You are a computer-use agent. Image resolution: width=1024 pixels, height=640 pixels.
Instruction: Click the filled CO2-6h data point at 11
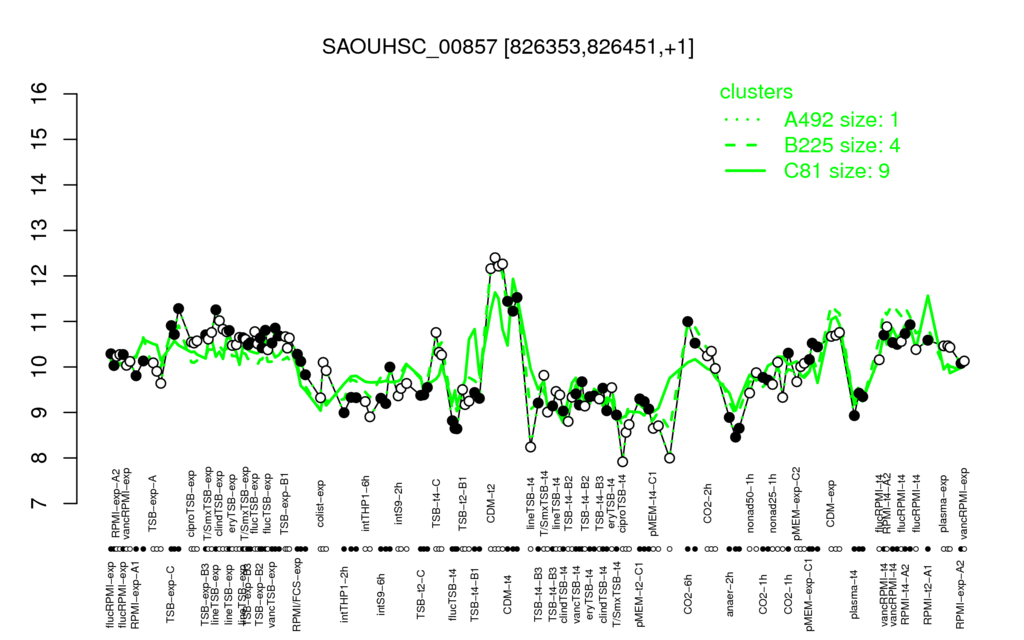click(687, 321)
